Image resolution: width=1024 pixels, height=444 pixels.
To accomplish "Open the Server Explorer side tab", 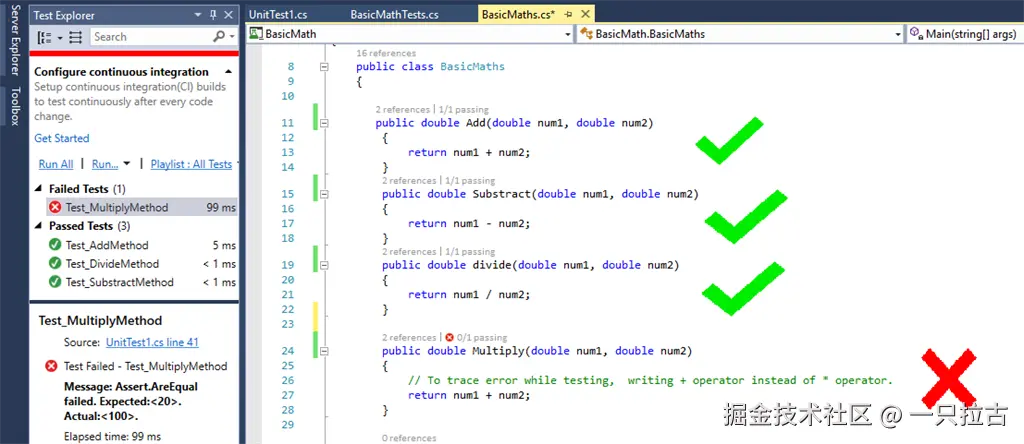I will coord(14,42).
